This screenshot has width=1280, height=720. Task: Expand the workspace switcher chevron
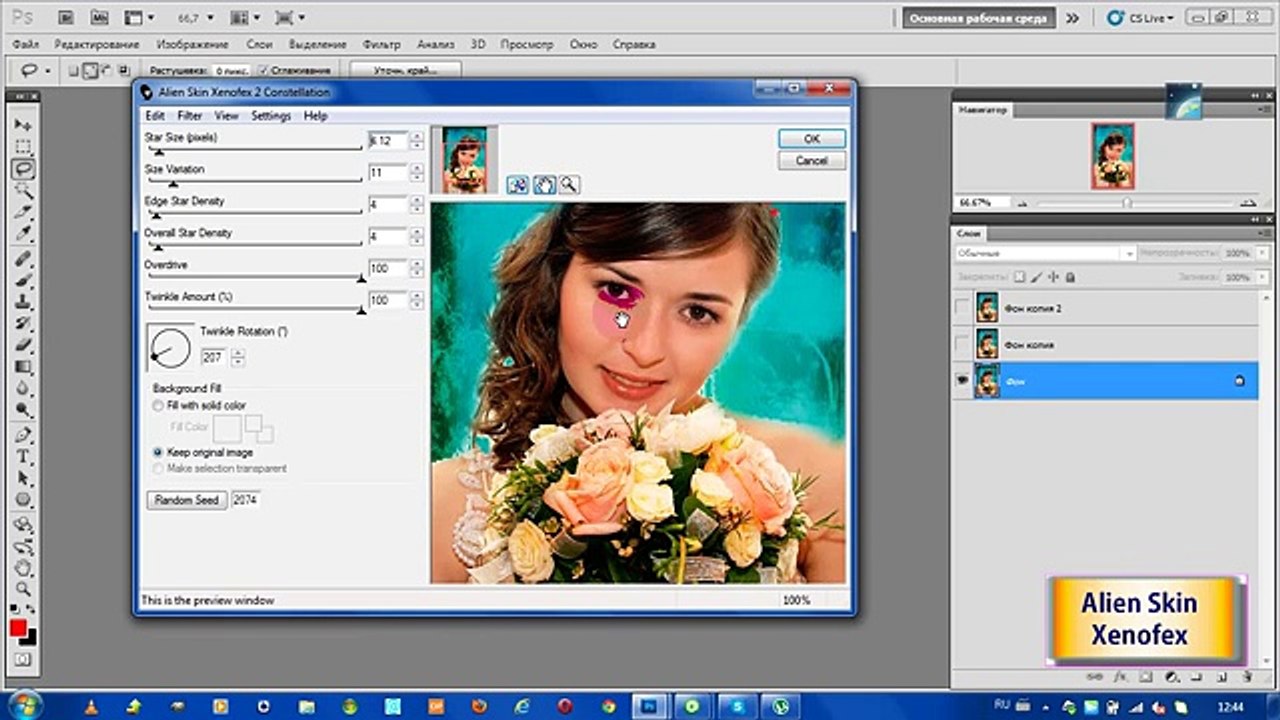click(x=1072, y=18)
